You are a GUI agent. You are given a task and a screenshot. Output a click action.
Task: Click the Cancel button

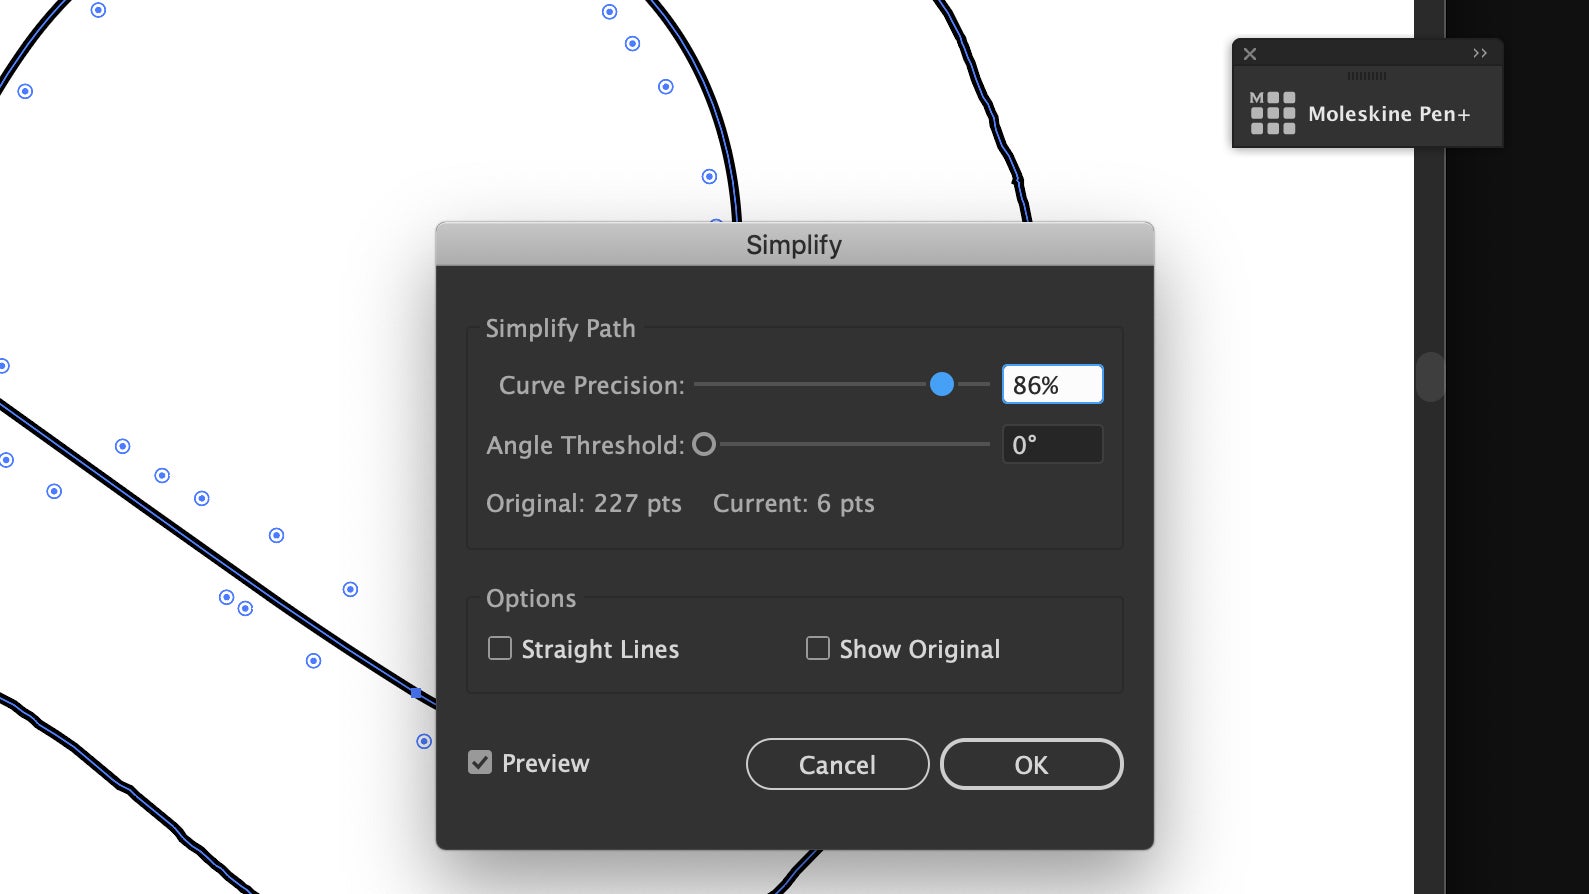tap(837, 765)
